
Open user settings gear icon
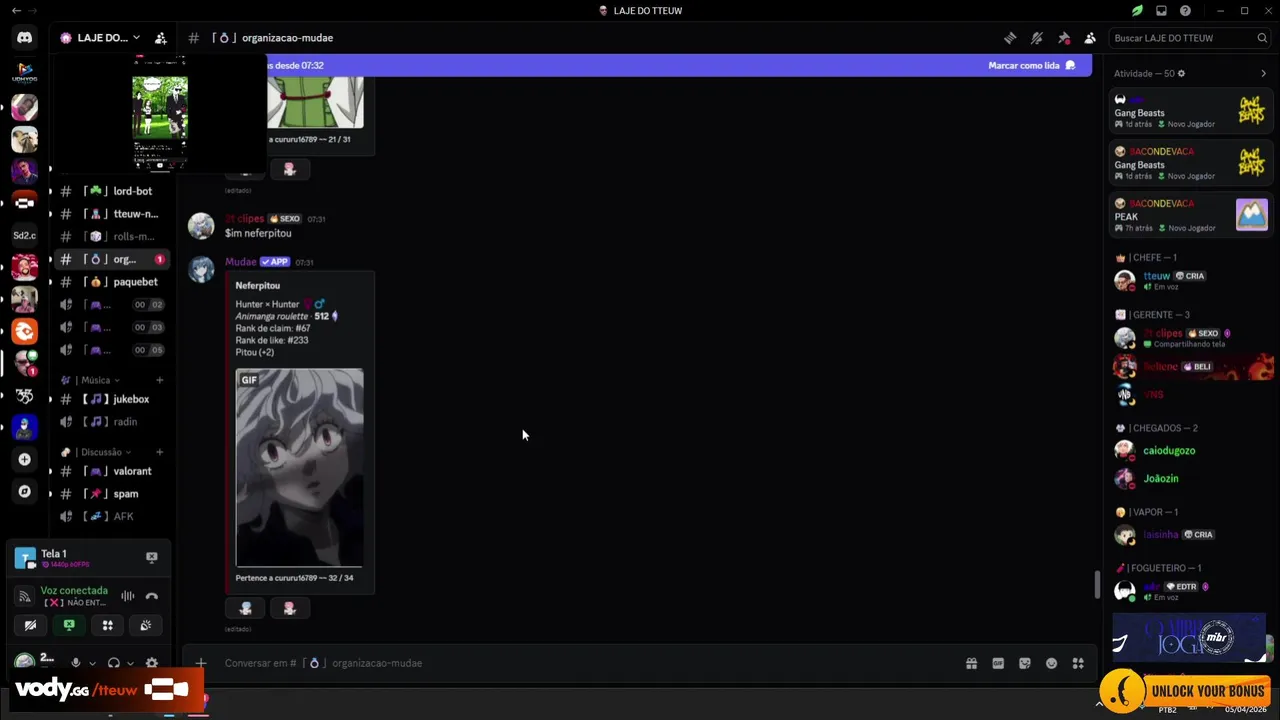pos(152,663)
